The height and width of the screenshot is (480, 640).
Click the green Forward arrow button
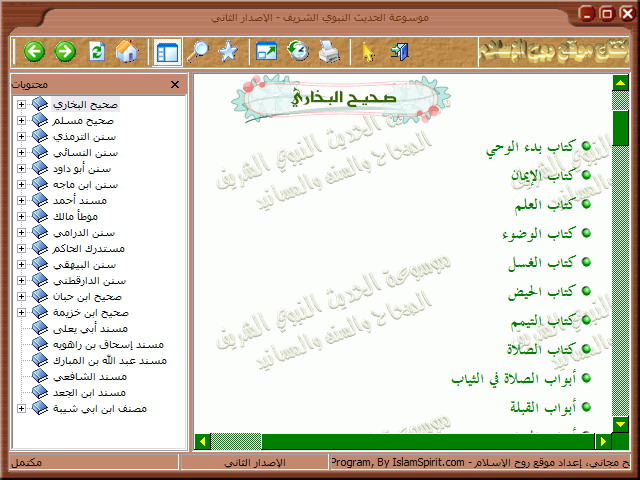pyautogui.click(x=65, y=51)
